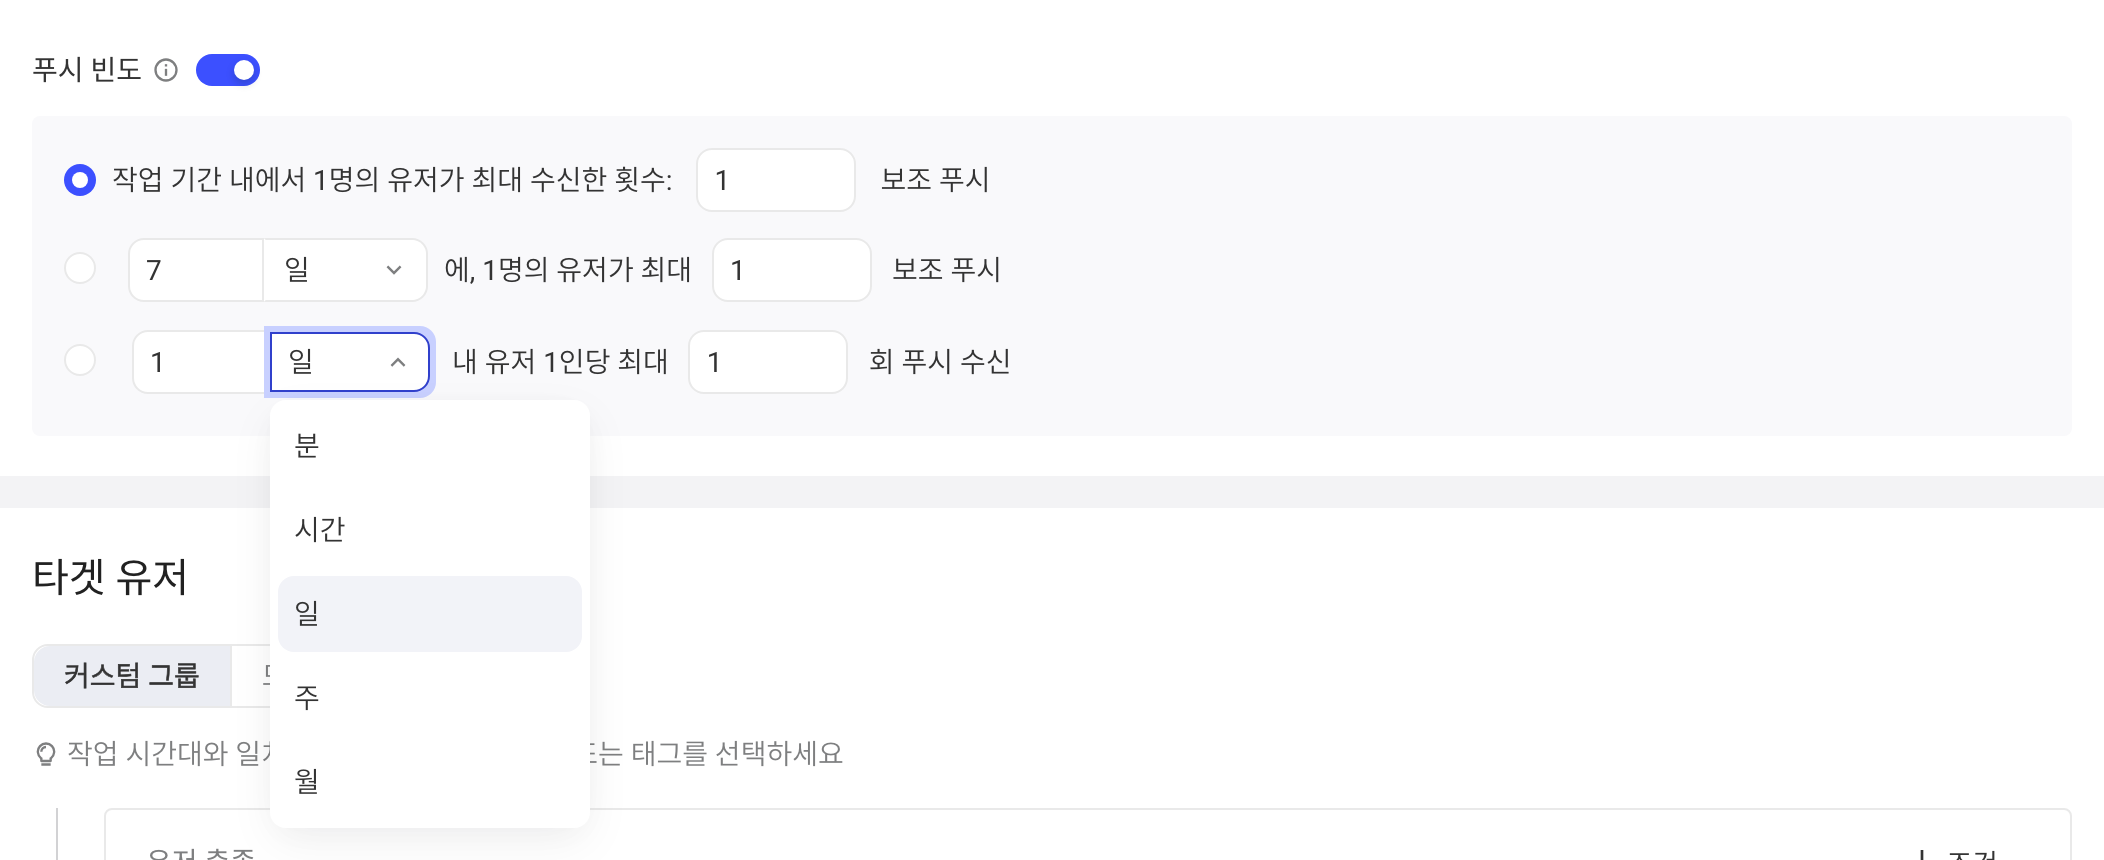Choose 주 from the dropdown list

(430, 698)
